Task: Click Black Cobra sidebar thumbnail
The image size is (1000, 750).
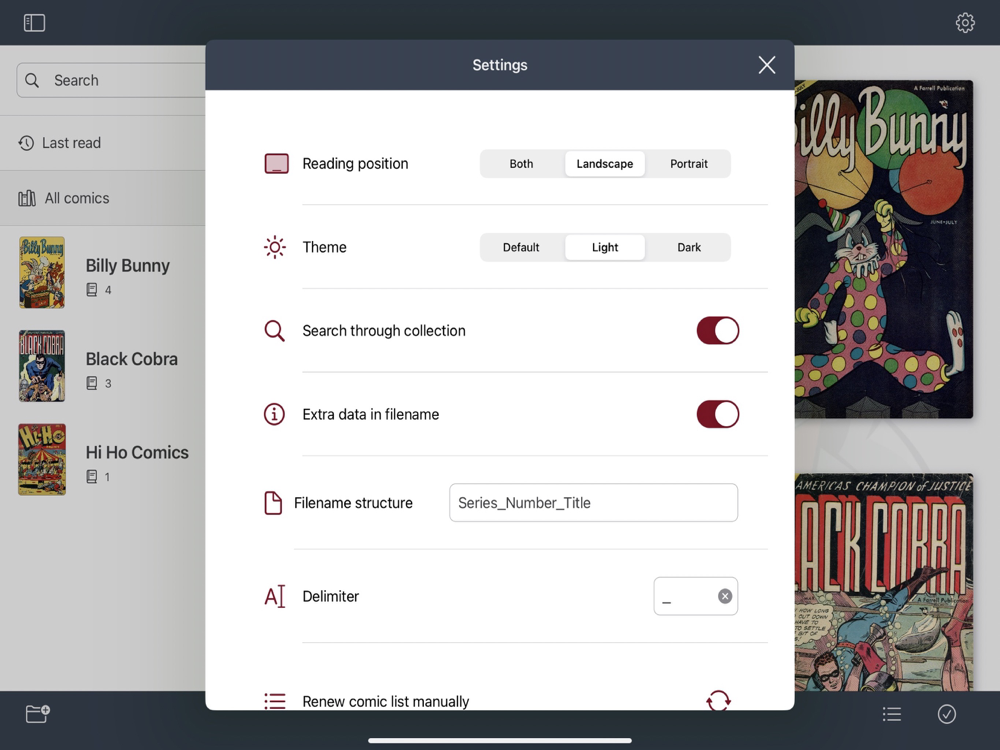Action: coord(42,366)
